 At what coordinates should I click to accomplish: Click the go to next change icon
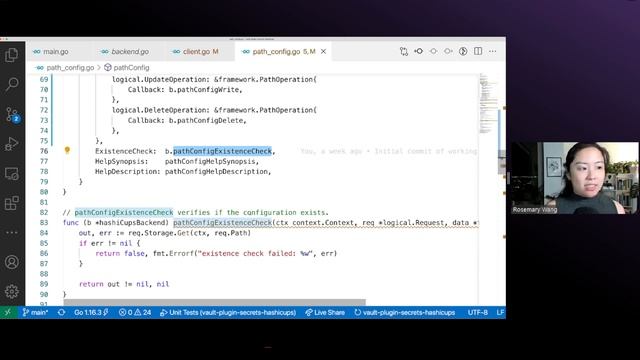[448, 51]
